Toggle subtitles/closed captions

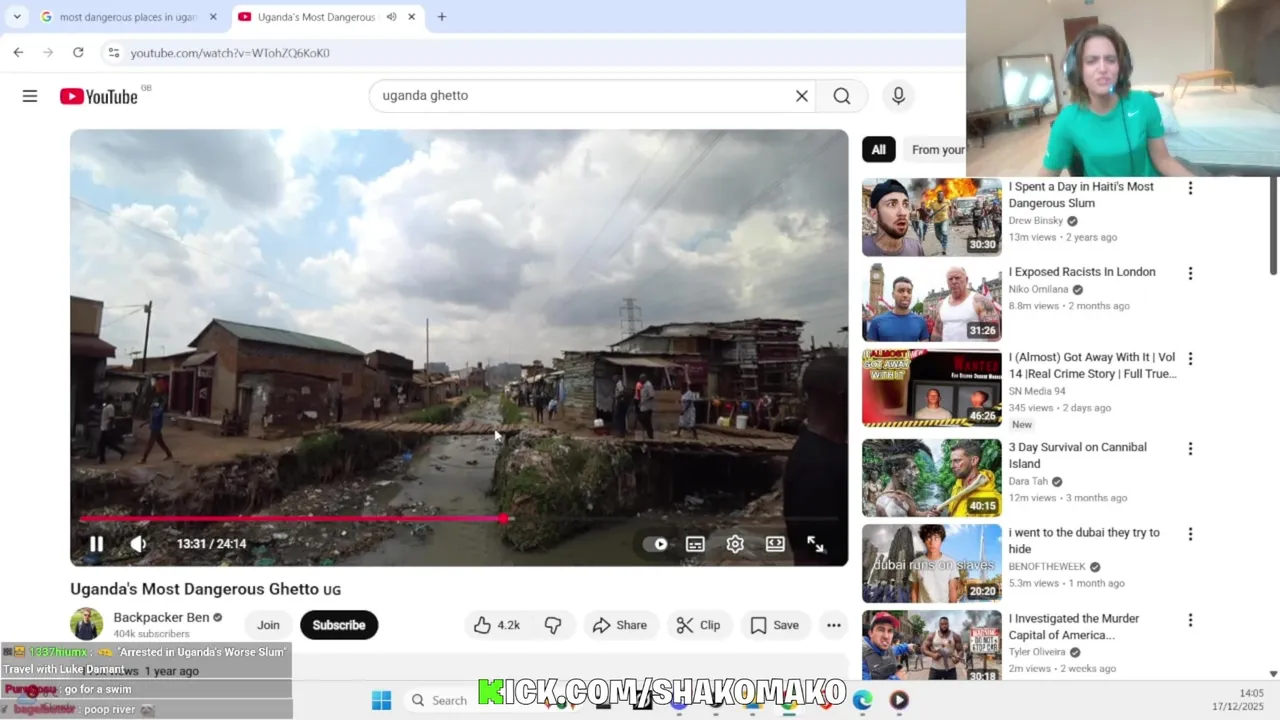tap(695, 544)
